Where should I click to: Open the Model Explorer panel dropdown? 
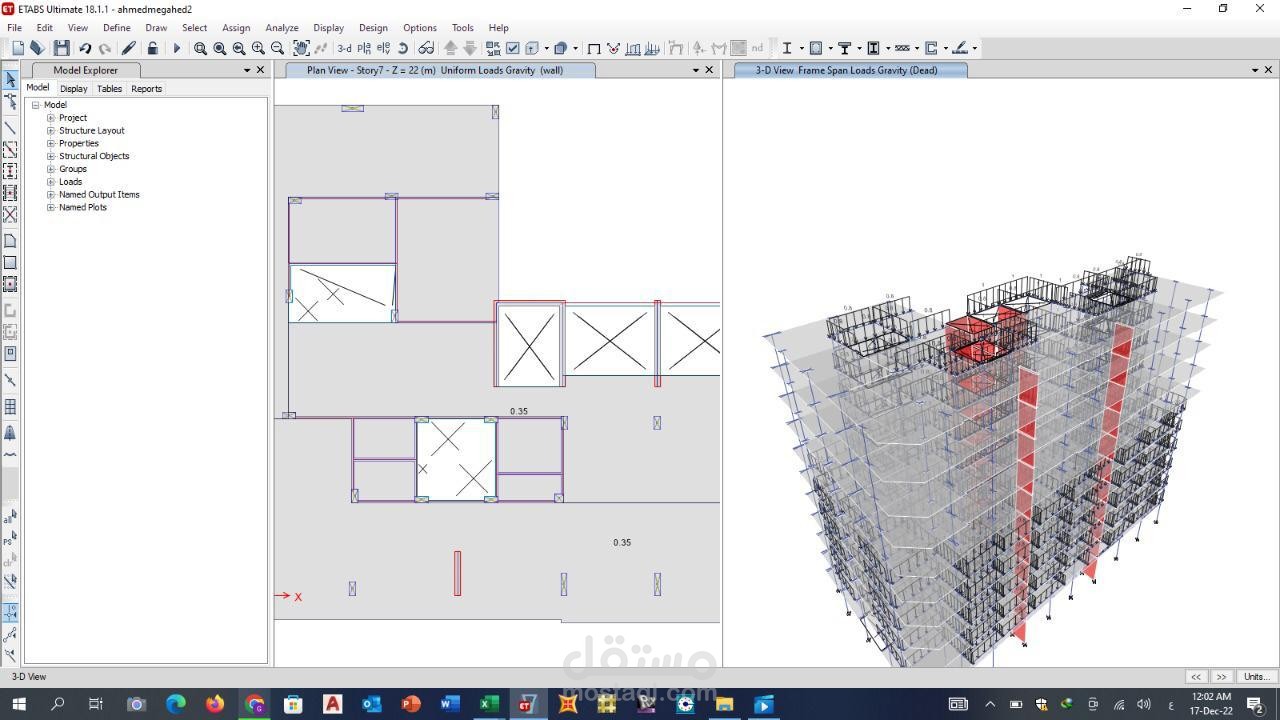tap(247, 70)
